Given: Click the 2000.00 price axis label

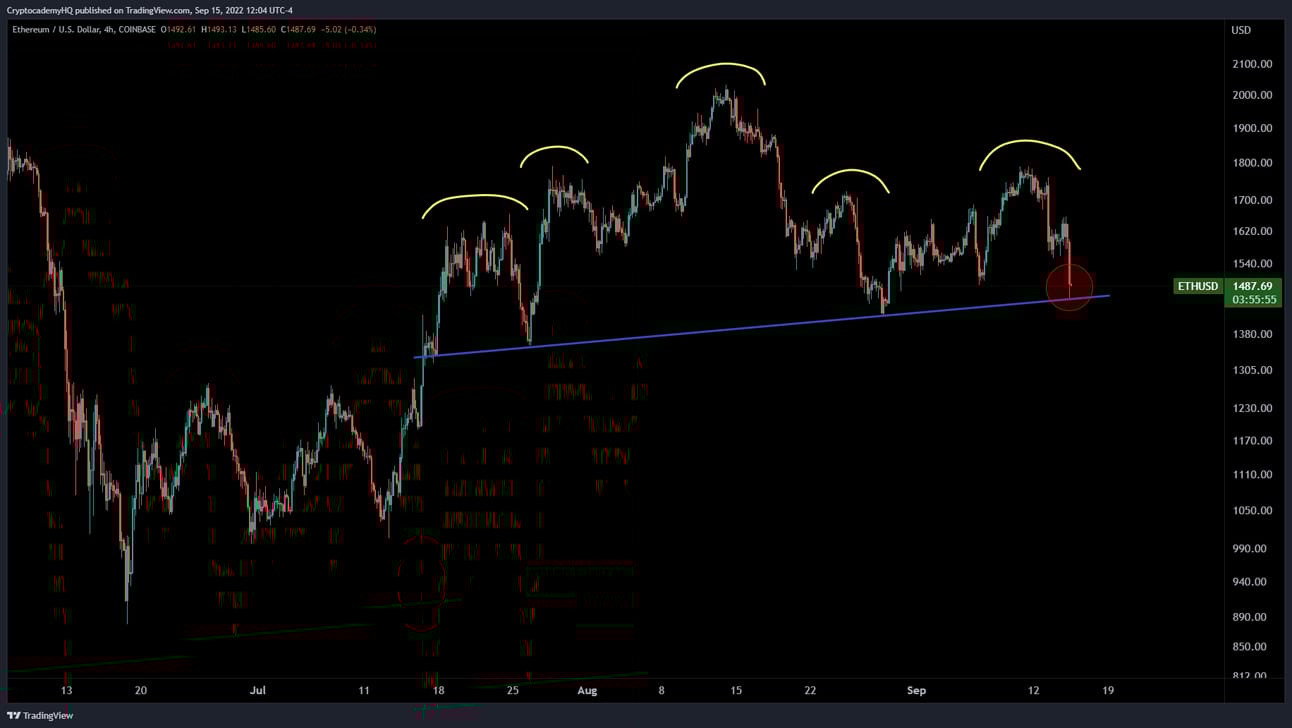Looking at the screenshot, I should pos(1252,95).
